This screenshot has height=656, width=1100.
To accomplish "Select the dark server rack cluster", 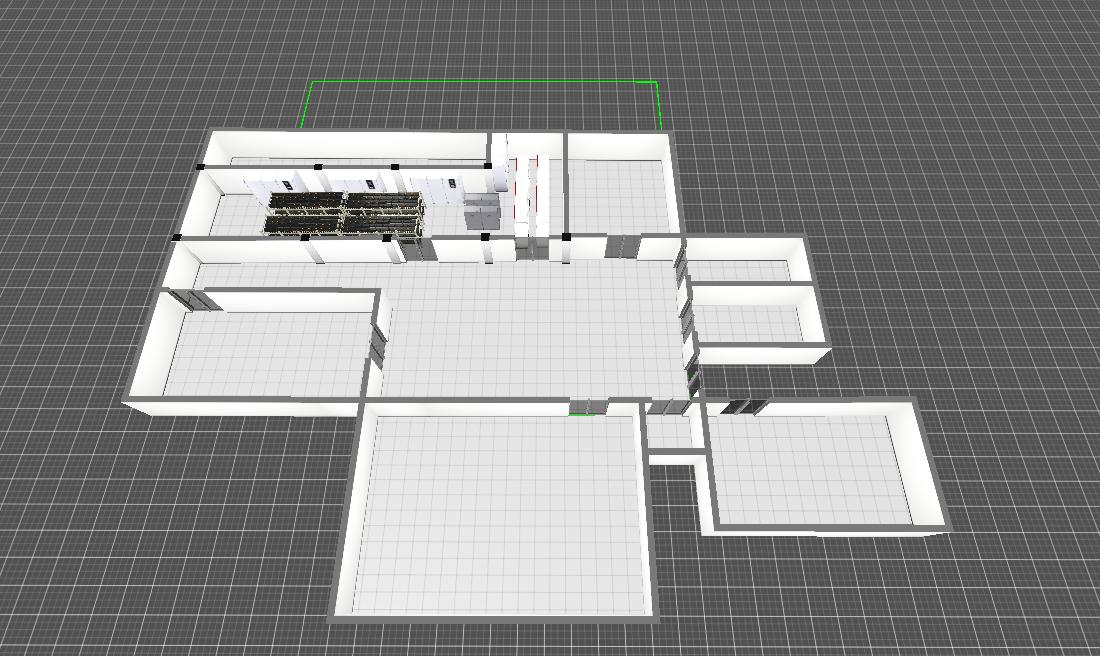I will coord(343,213).
